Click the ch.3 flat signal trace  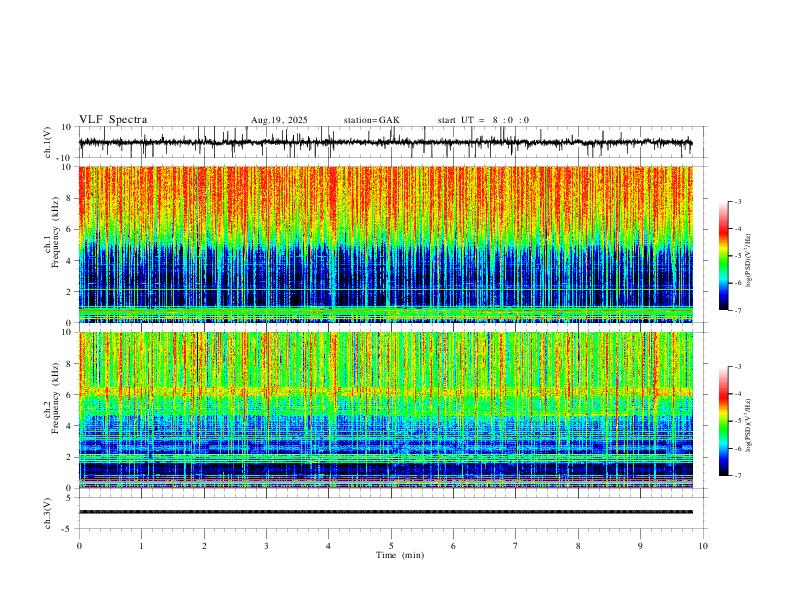(x=385, y=512)
